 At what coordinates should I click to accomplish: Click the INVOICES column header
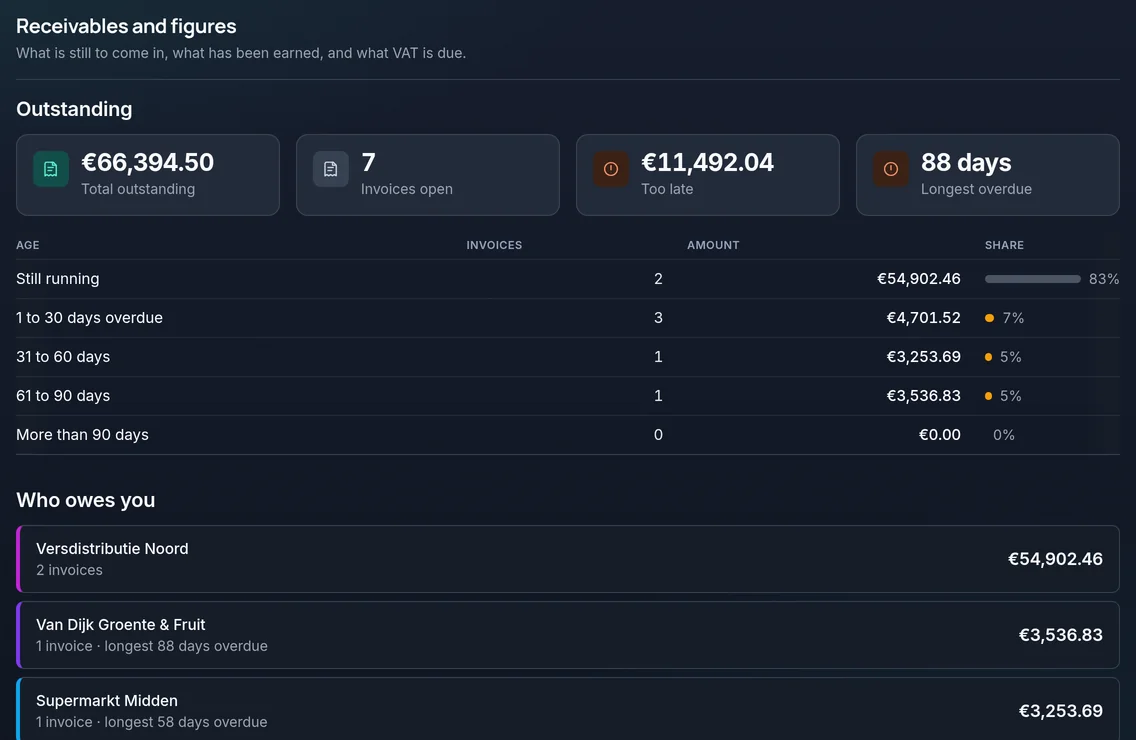coord(494,245)
